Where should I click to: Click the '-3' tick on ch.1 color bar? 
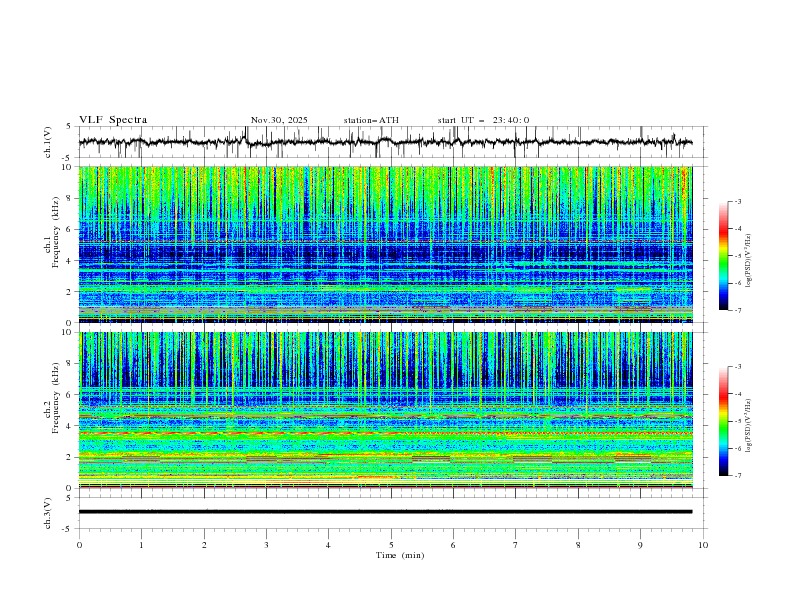[738, 201]
